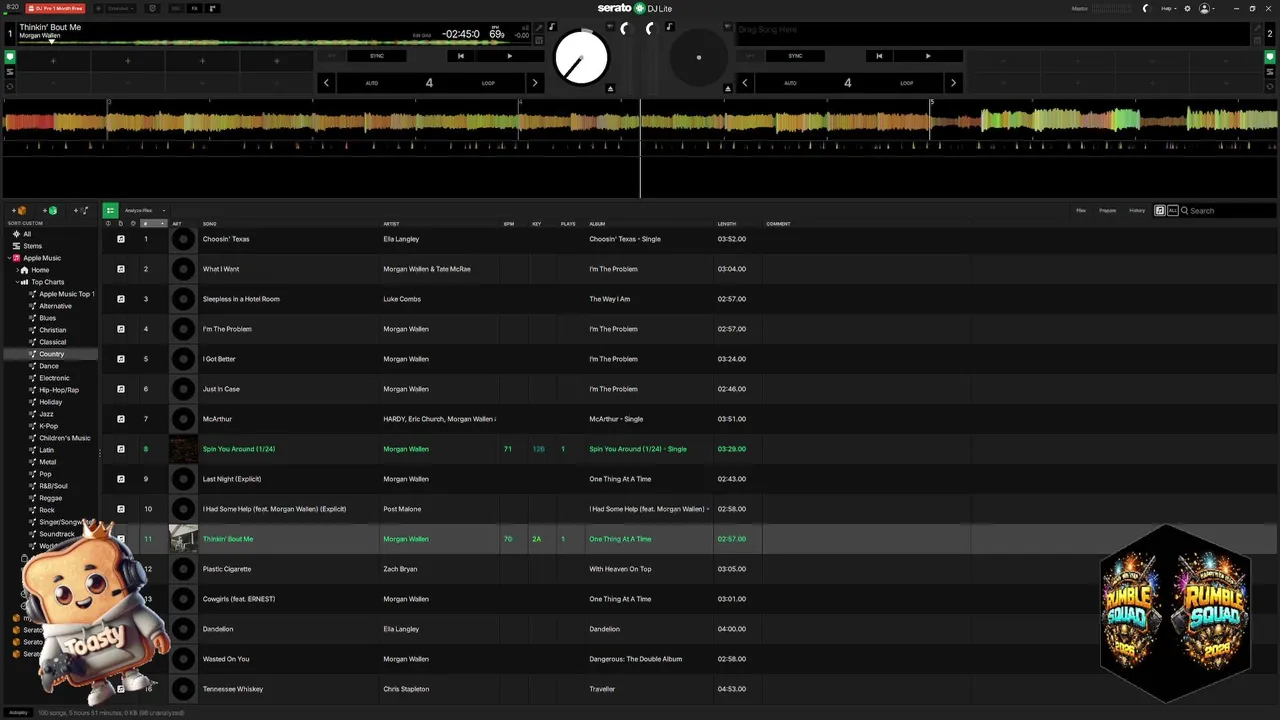
Task: Click deck 1 platter jog wheel
Action: coord(581,59)
